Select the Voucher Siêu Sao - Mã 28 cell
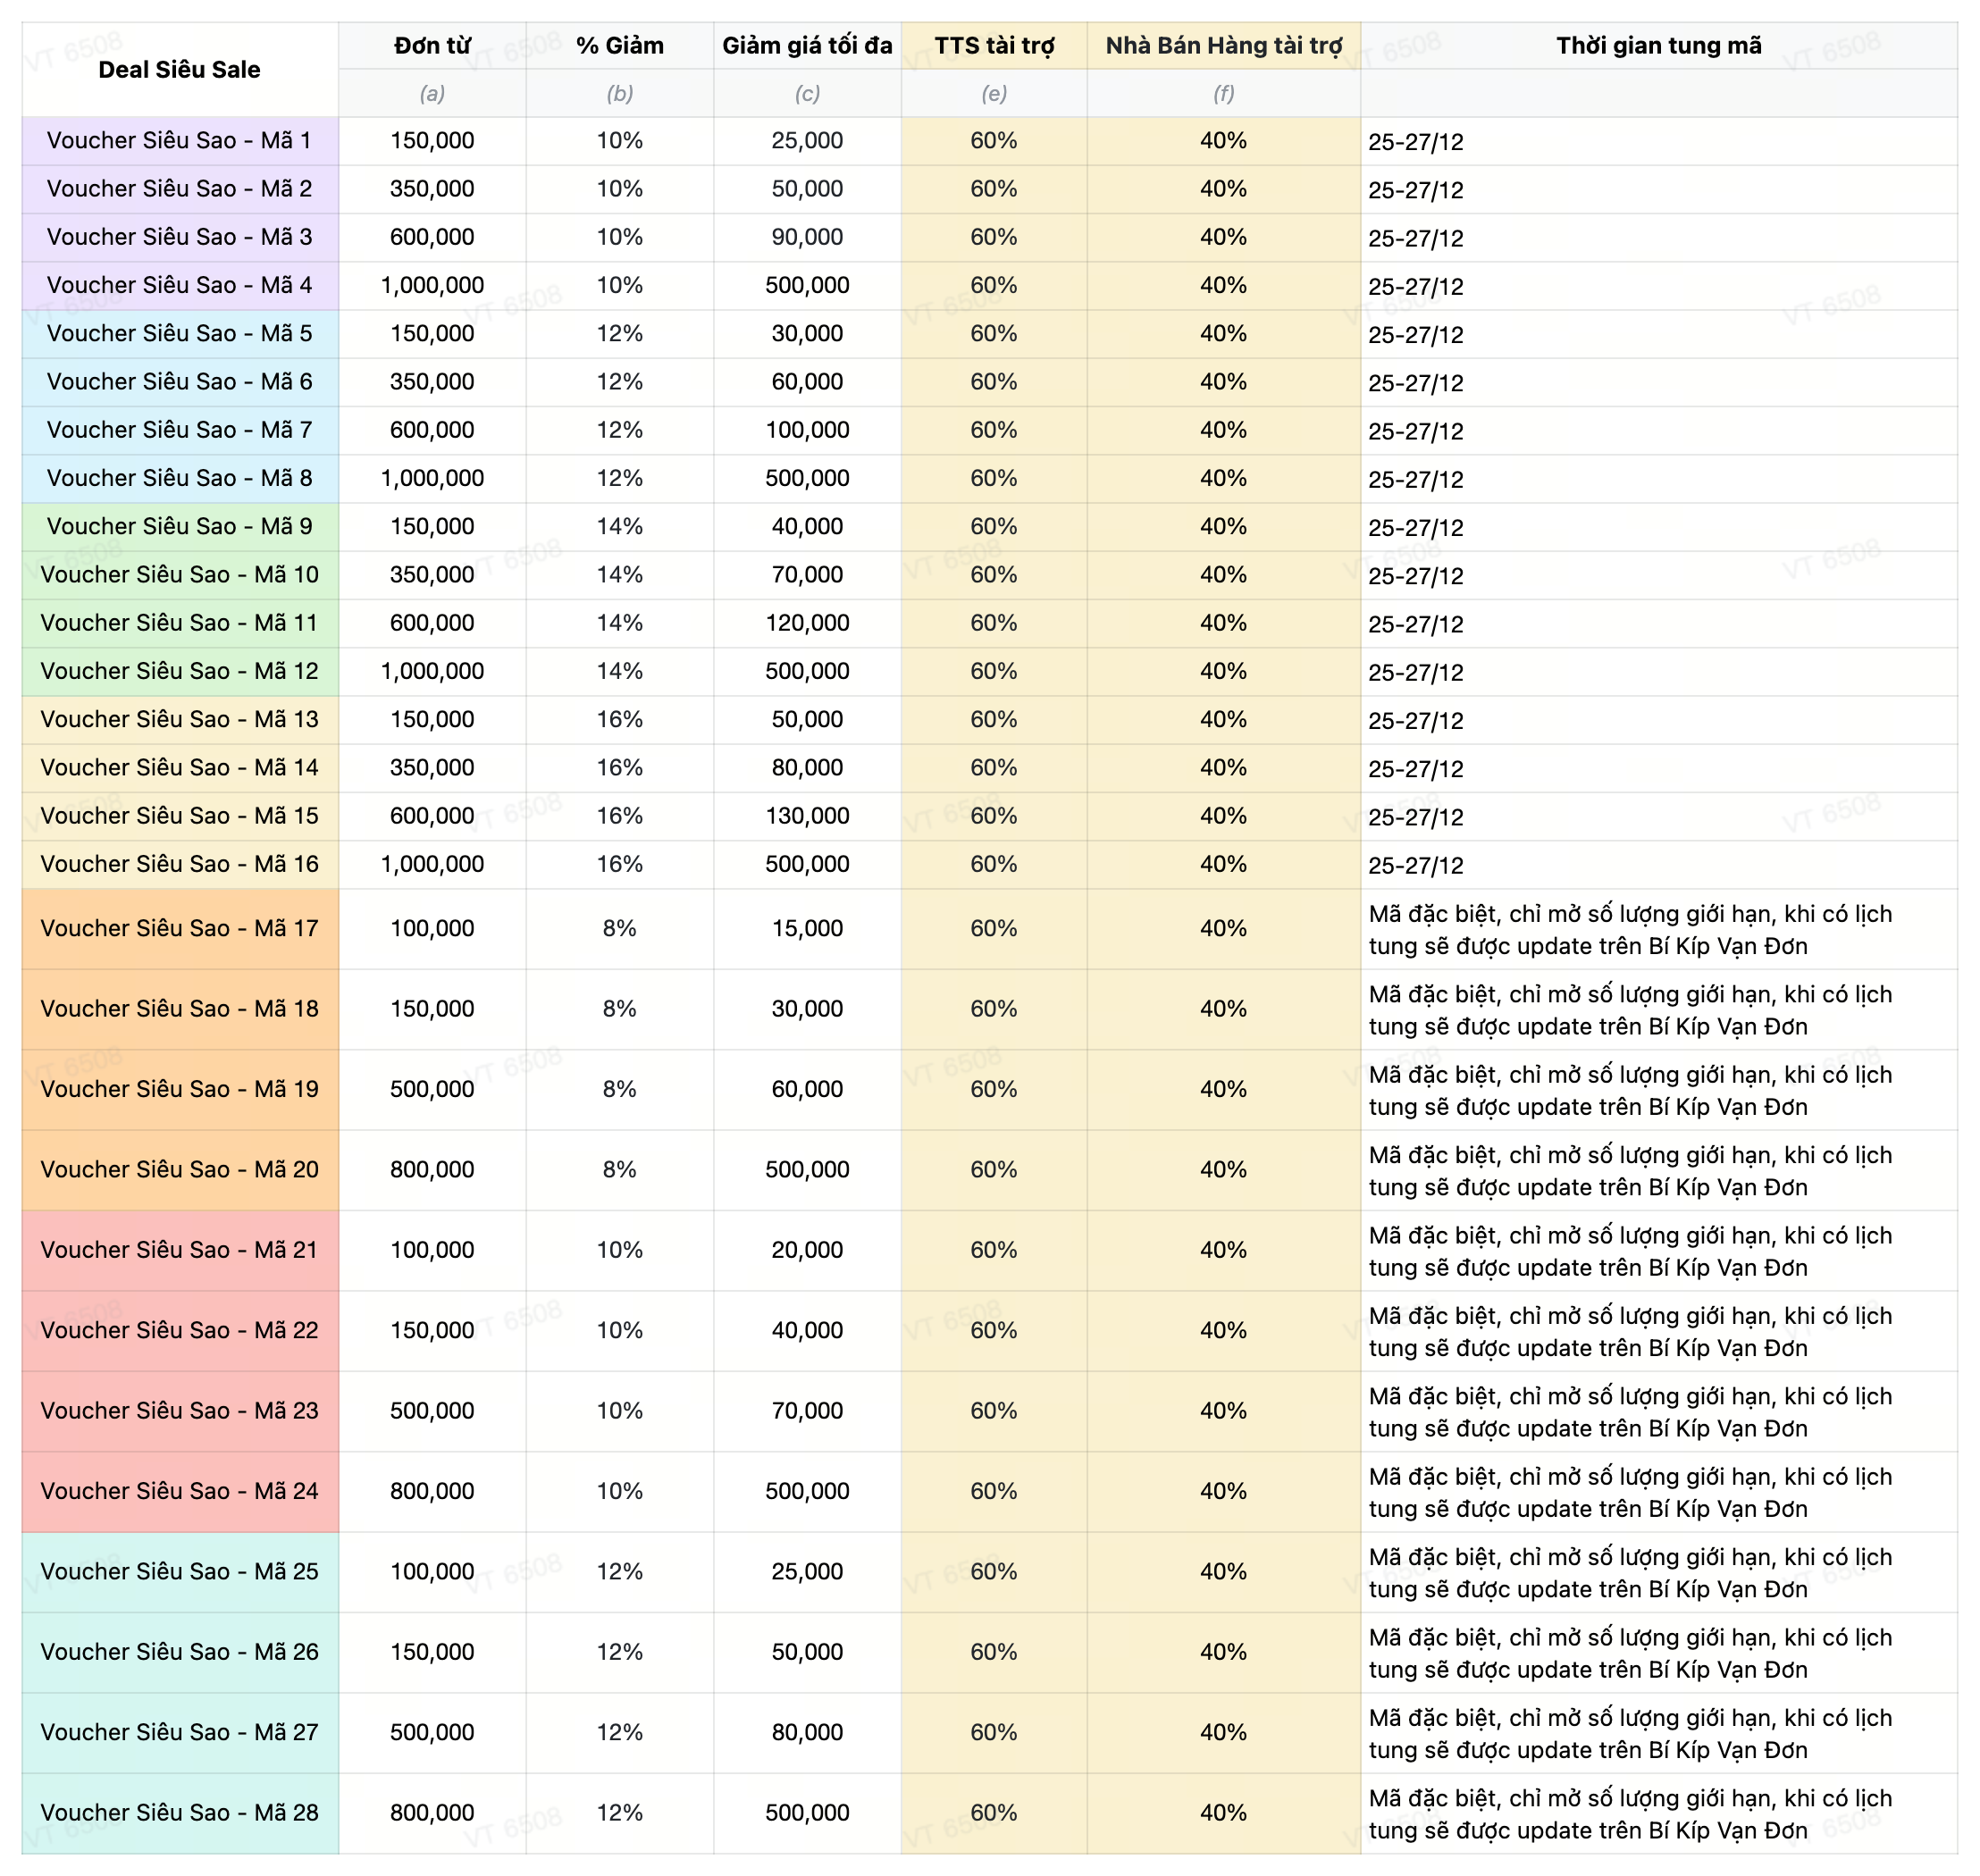 [x=179, y=1812]
